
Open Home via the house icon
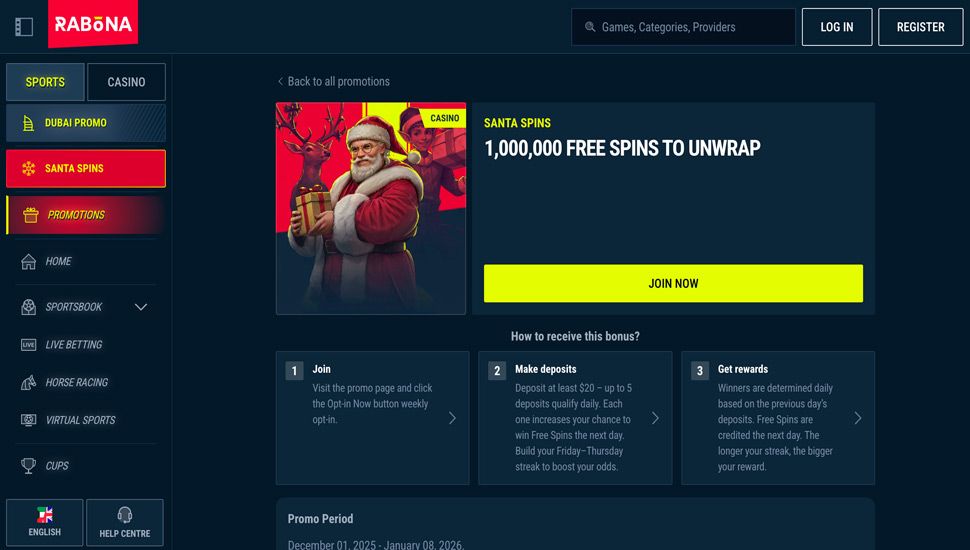[x=28, y=262]
